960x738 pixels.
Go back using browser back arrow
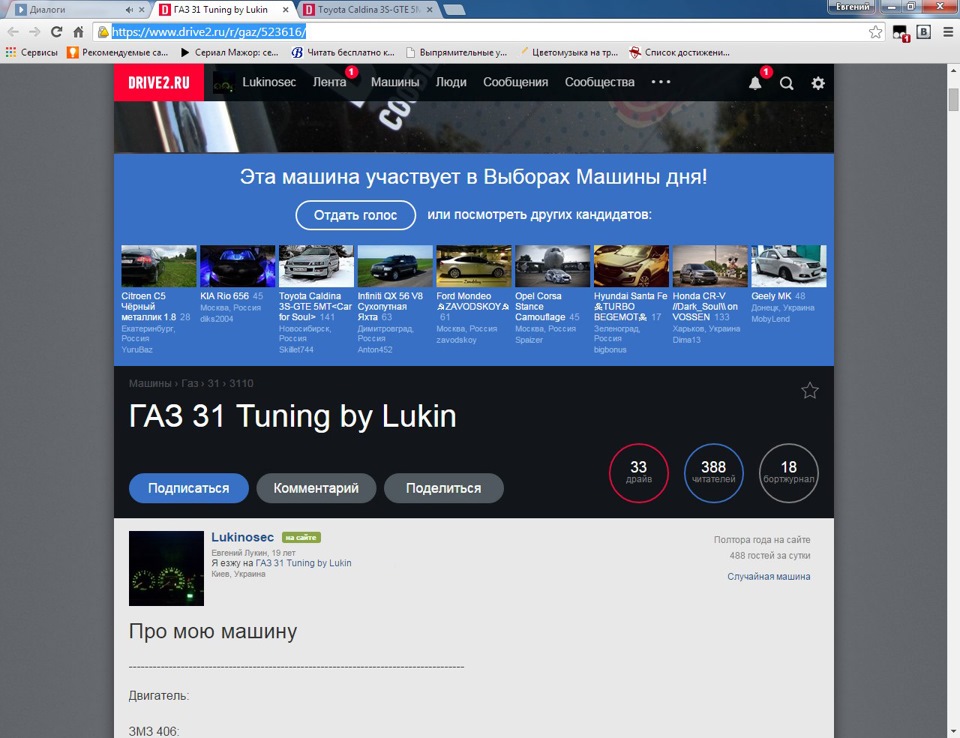coord(13,32)
